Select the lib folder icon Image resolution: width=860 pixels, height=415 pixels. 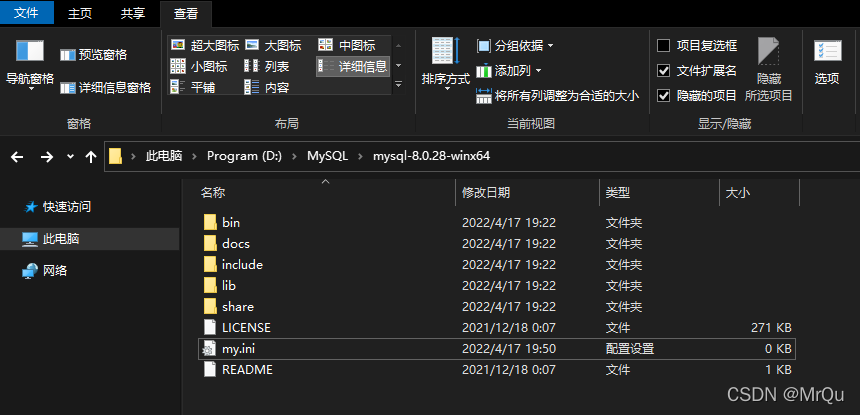point(210,286)
